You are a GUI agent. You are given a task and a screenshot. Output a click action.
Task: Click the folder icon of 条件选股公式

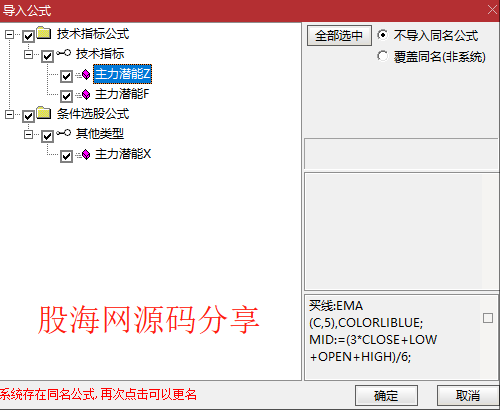[x=44, y=113]
